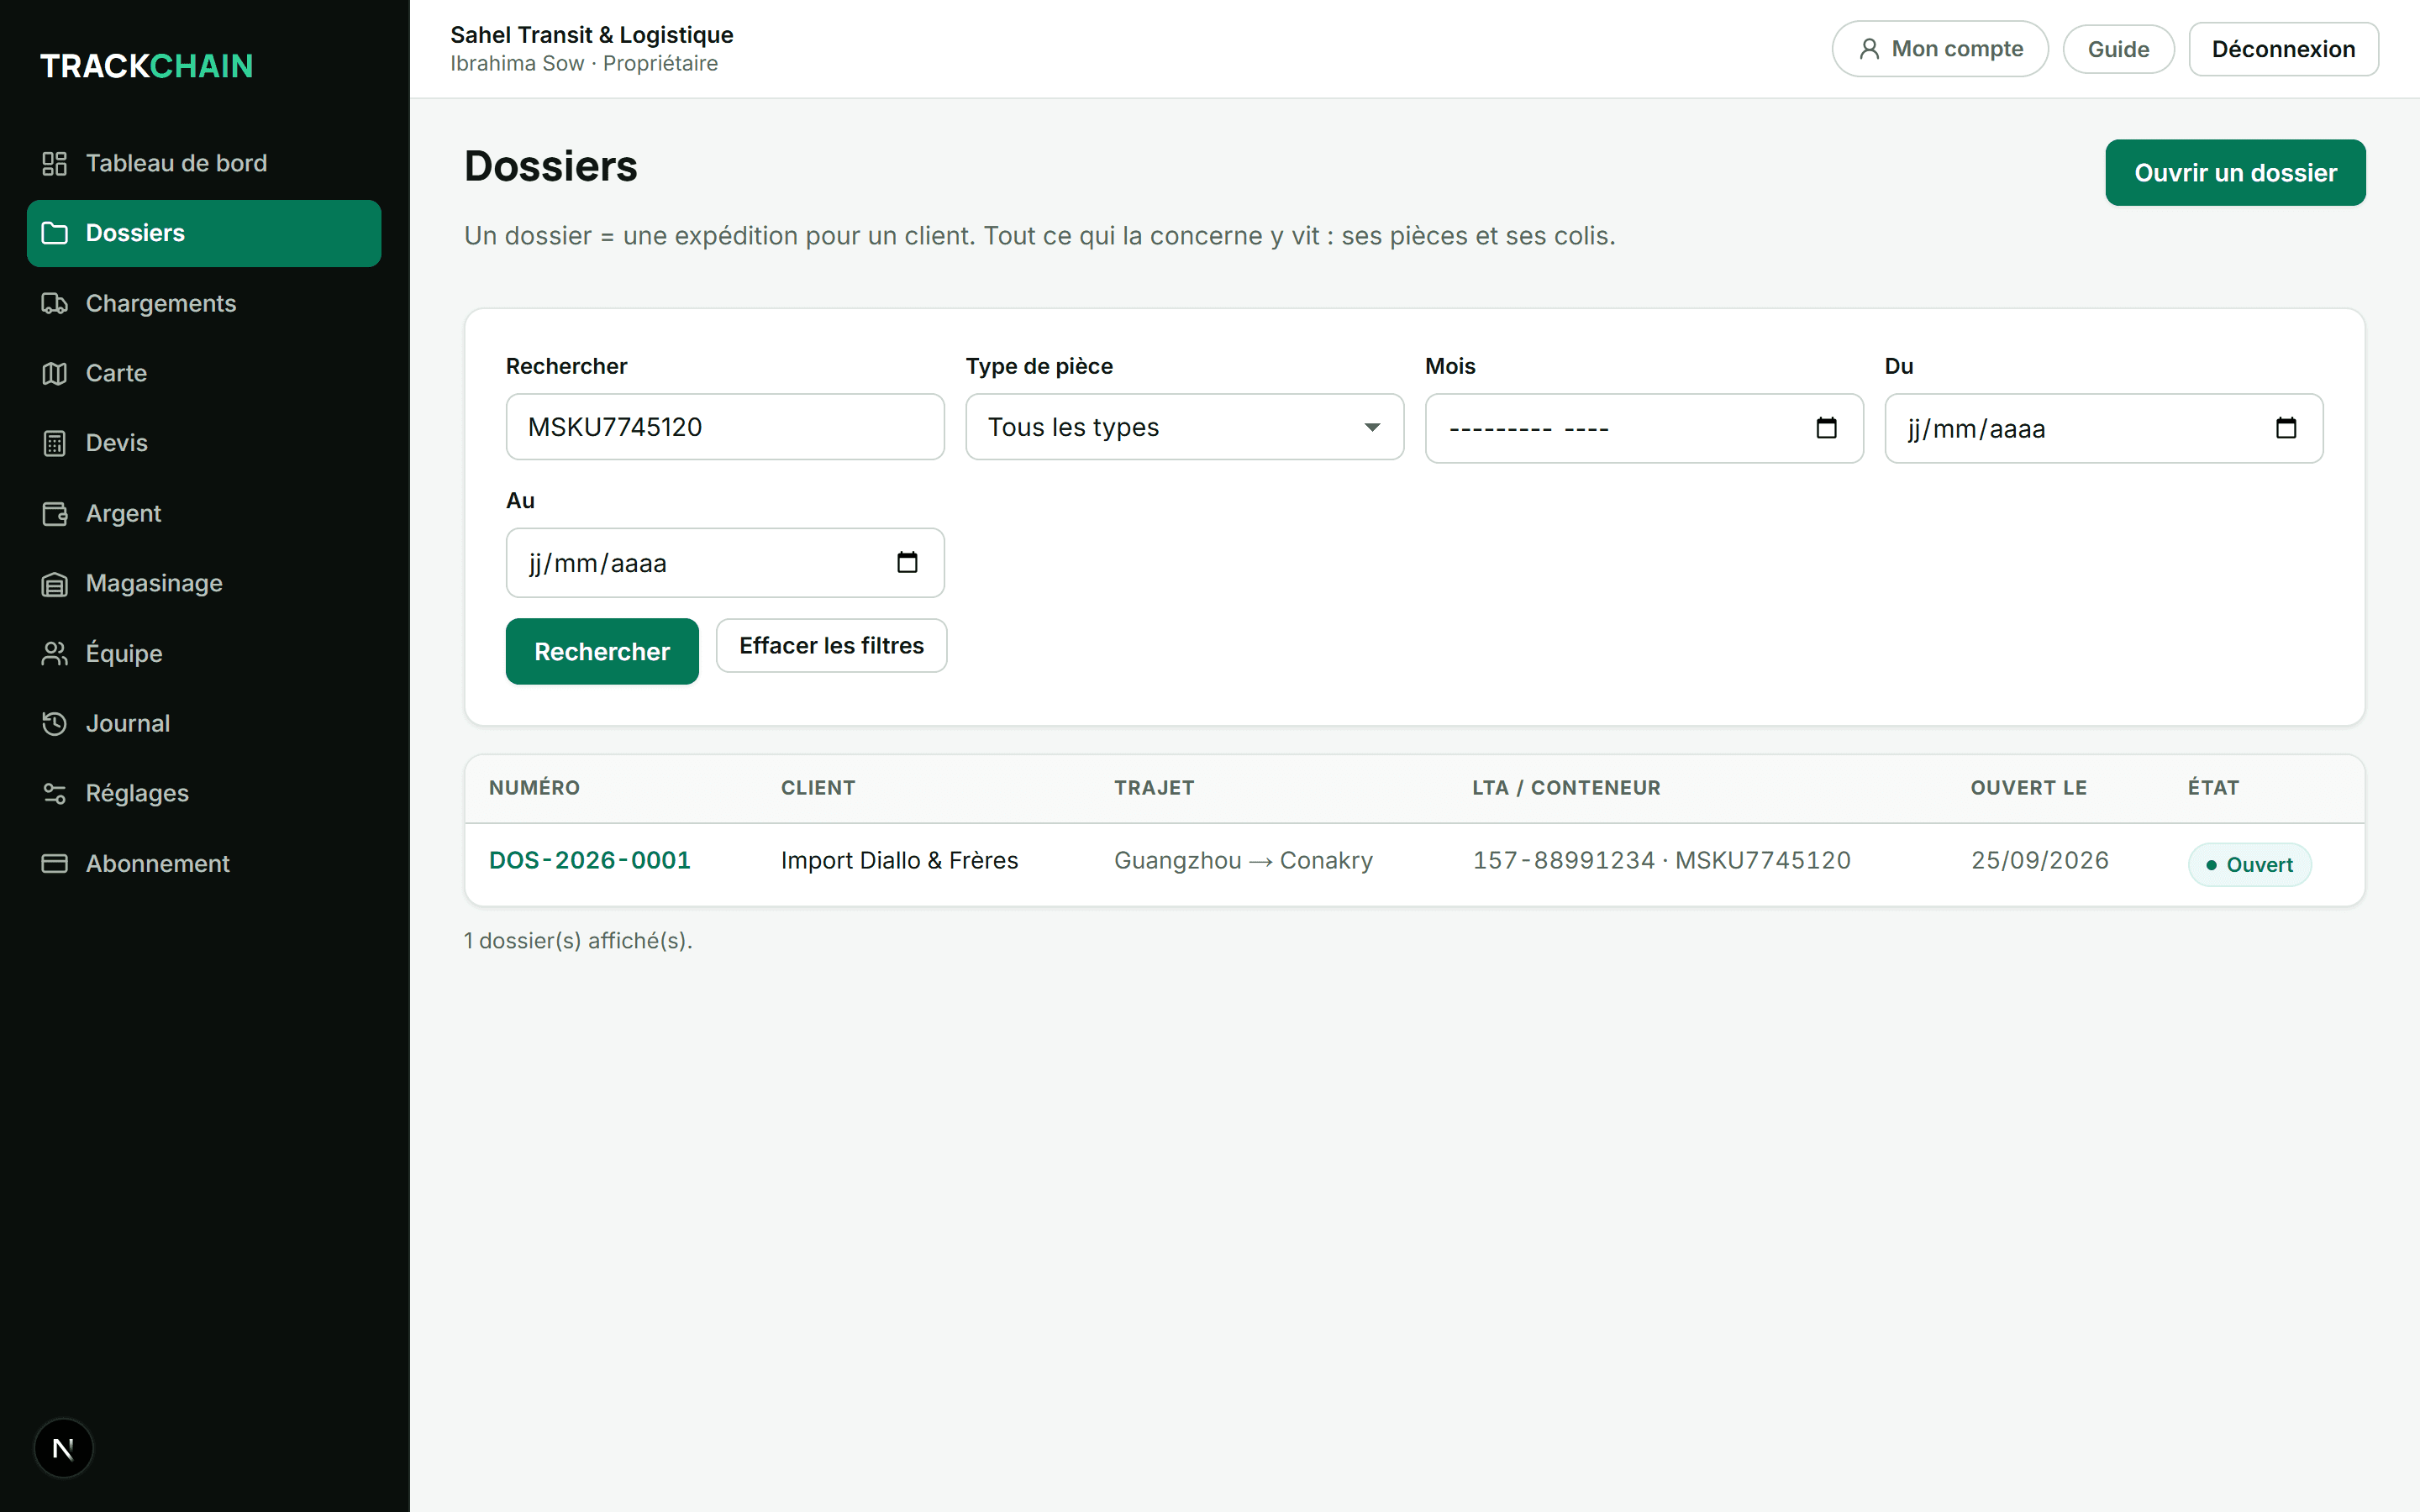Open the Guide button
Image resolution: width=2420 pixels, height=1512 pixels.
pyautogui.click(x=2118, y=49)
